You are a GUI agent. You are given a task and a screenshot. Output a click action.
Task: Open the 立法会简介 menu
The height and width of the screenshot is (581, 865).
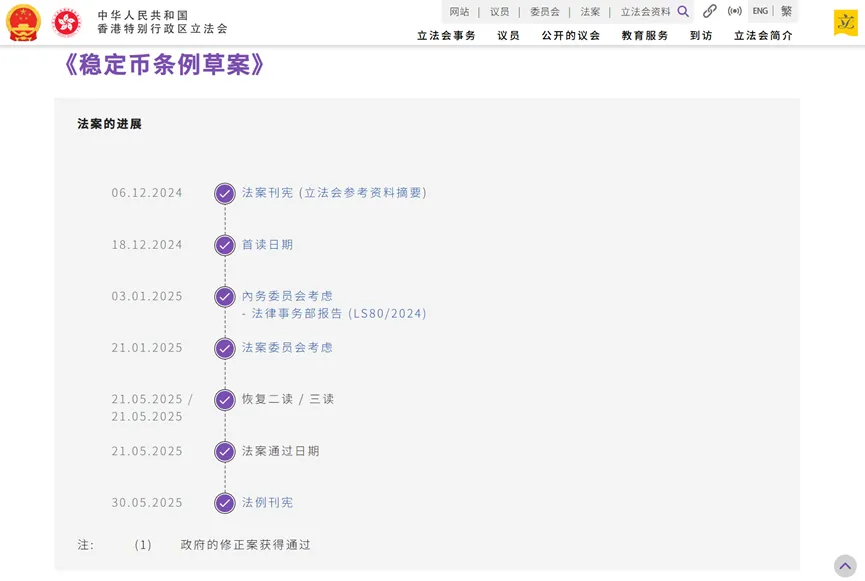(763, 35)
